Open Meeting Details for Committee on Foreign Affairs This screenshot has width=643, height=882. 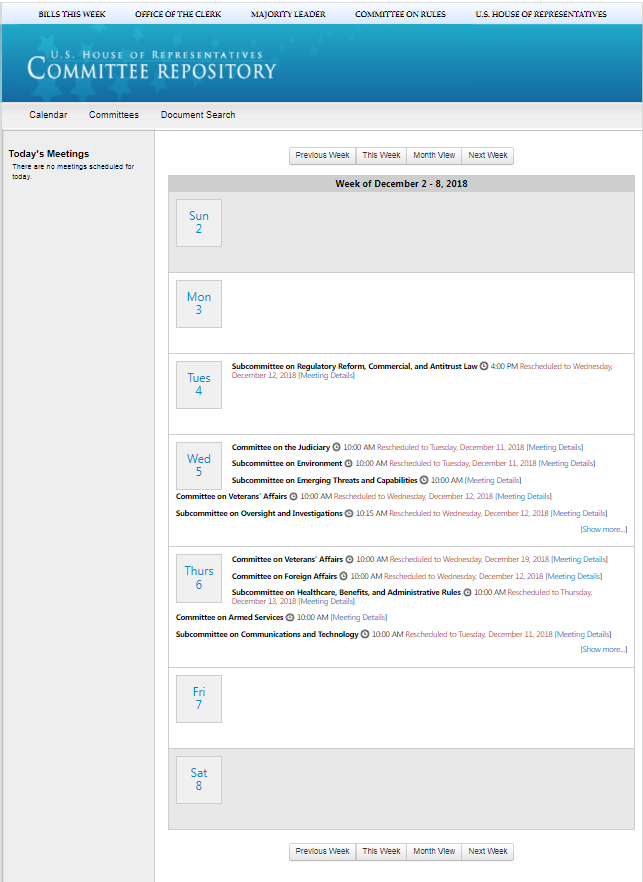point(574,576)
